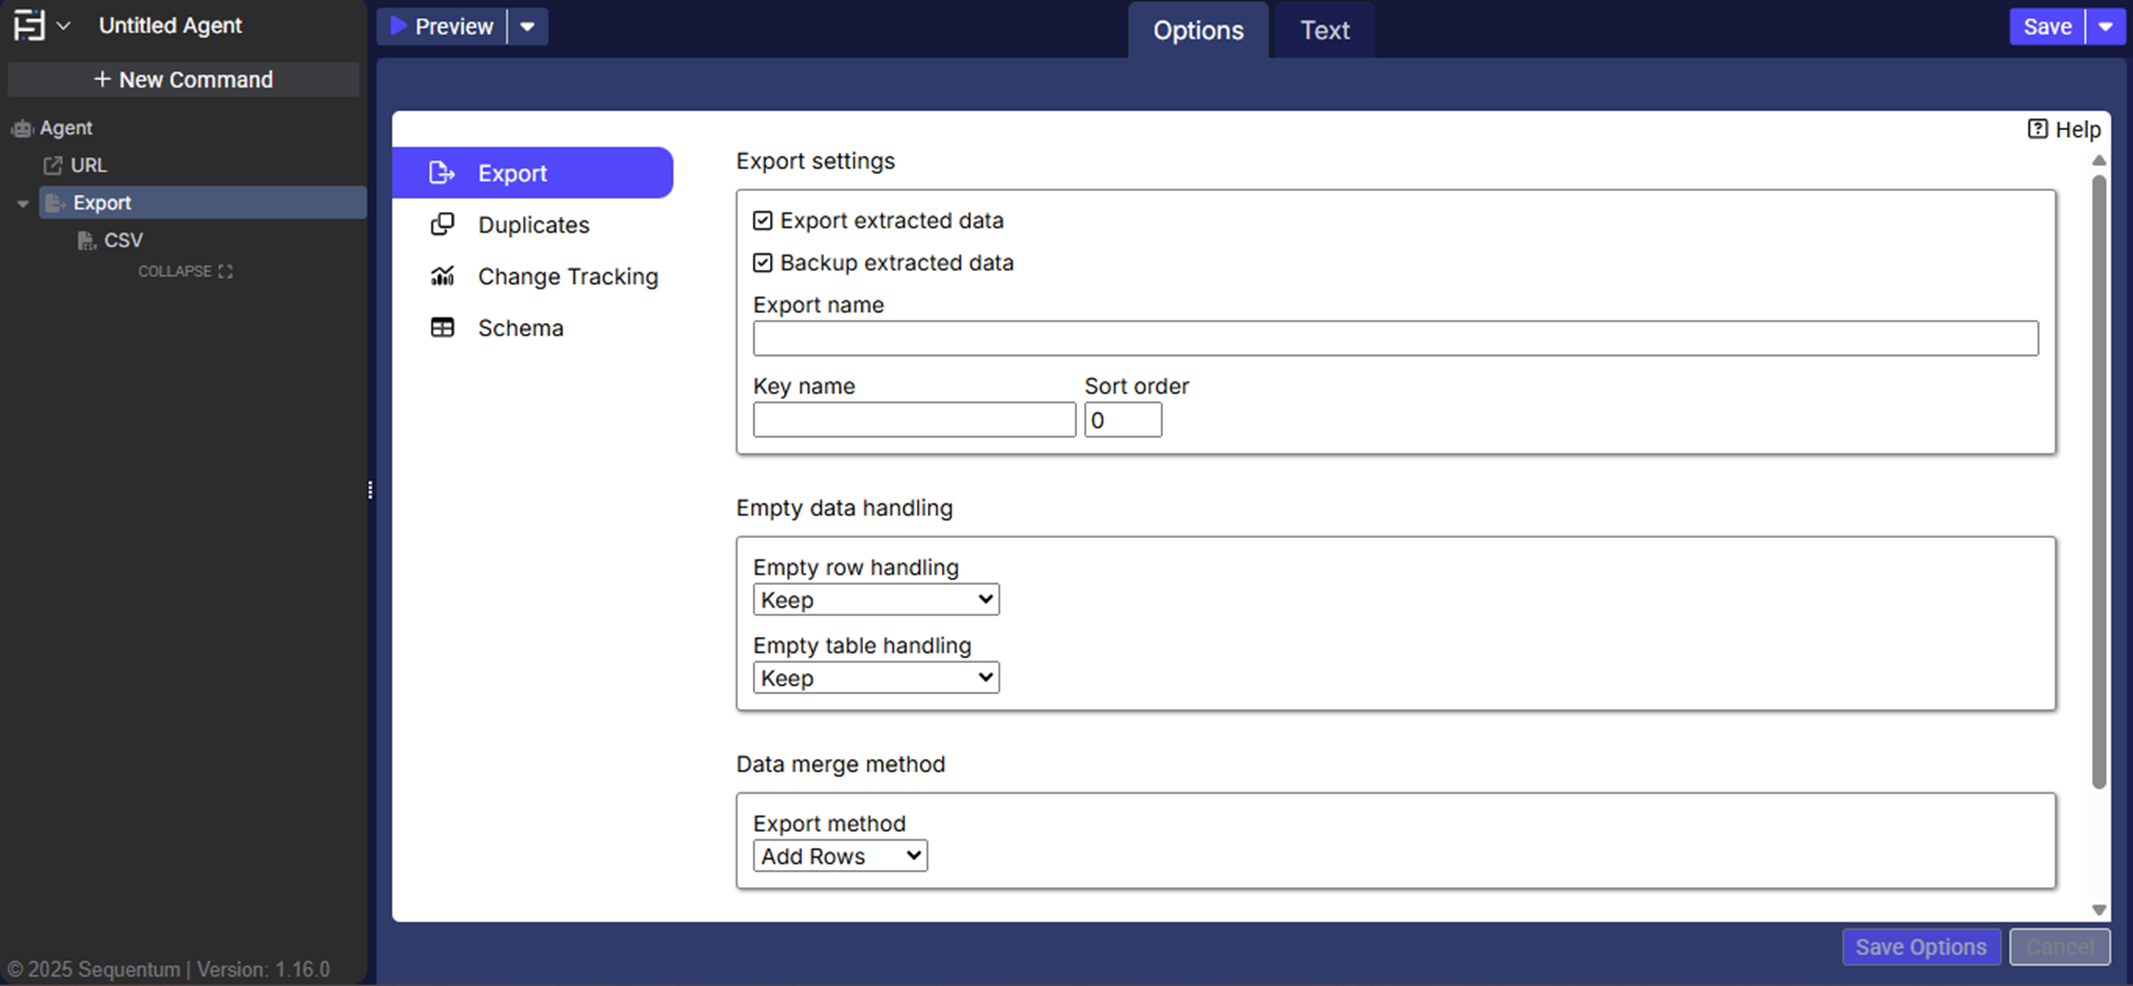This screenshot has width=2133, height=986.
Task: Click the Save Options button
Action: pos(1920,947)
